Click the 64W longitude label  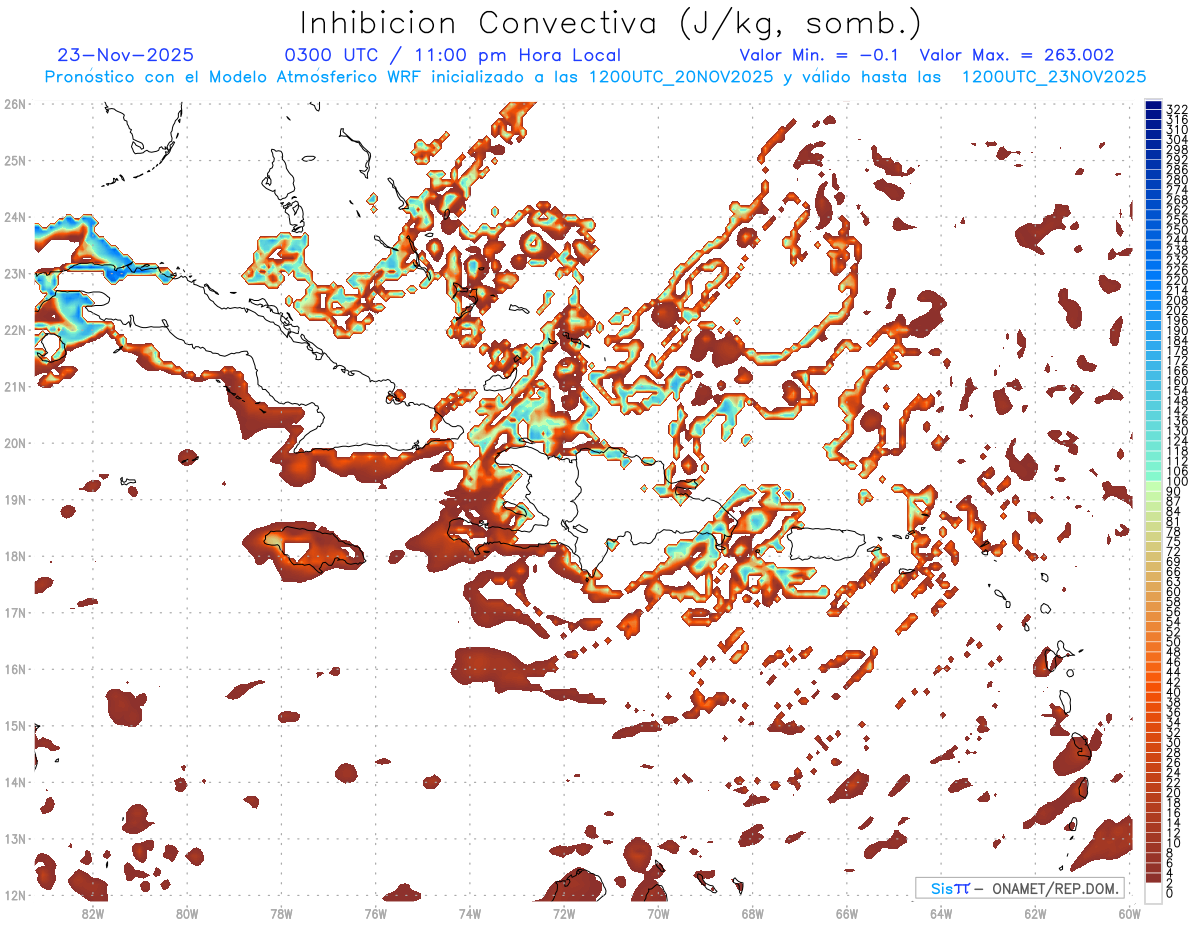(940, 913)
